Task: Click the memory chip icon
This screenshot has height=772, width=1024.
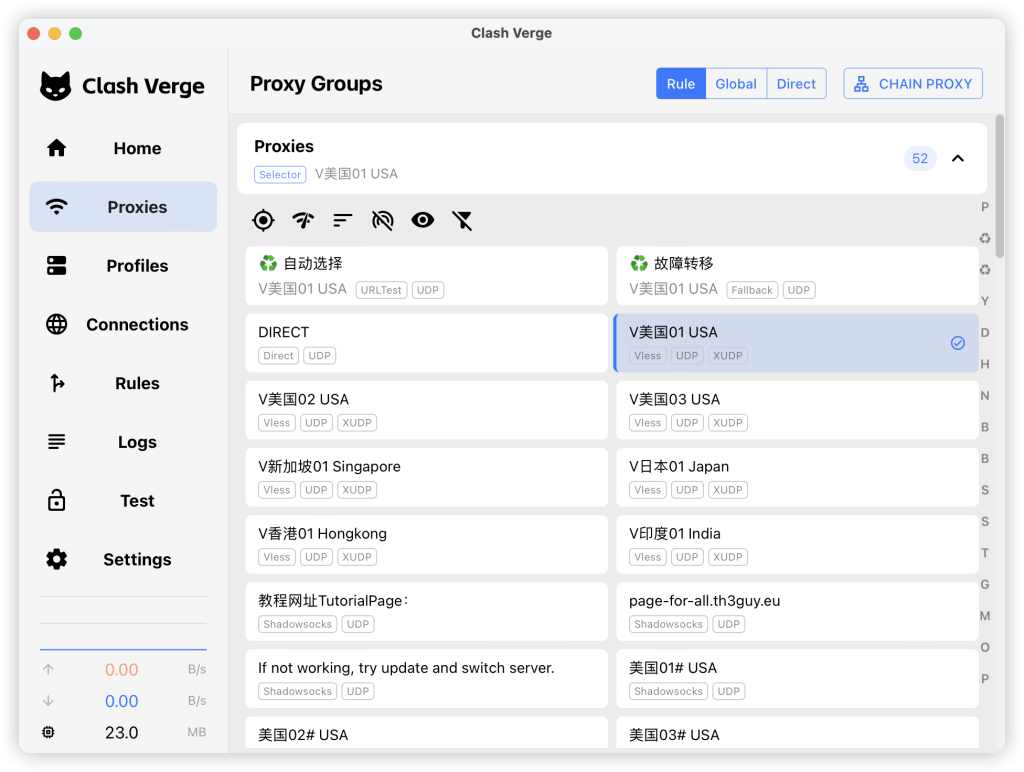Action: [x=48, y=732]
